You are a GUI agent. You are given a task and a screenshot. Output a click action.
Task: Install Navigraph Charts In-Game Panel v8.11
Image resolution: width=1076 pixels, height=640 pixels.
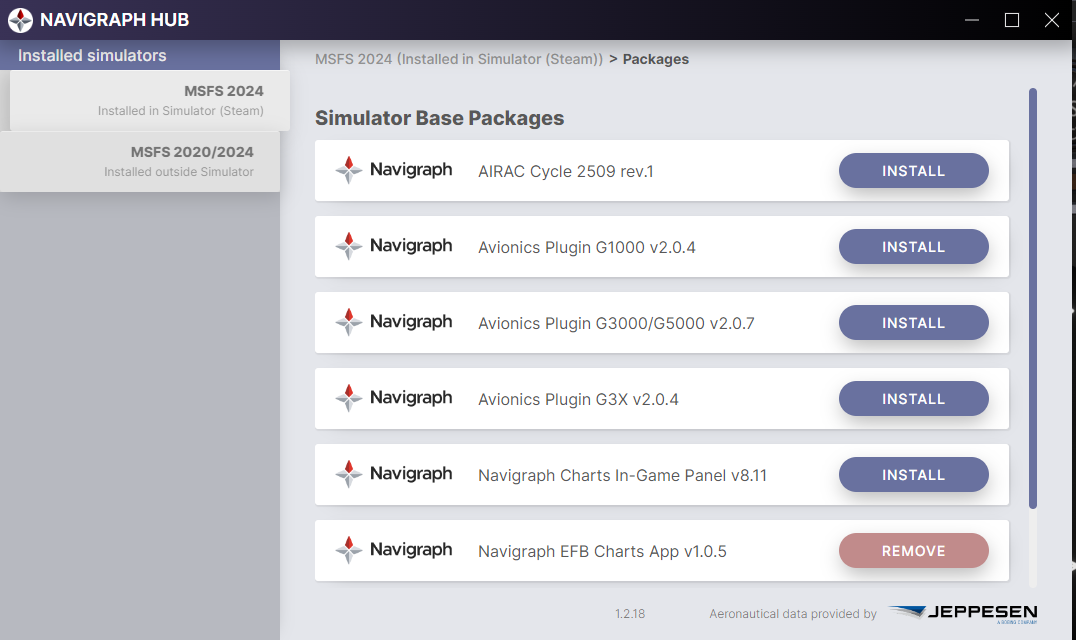(913, 475)
